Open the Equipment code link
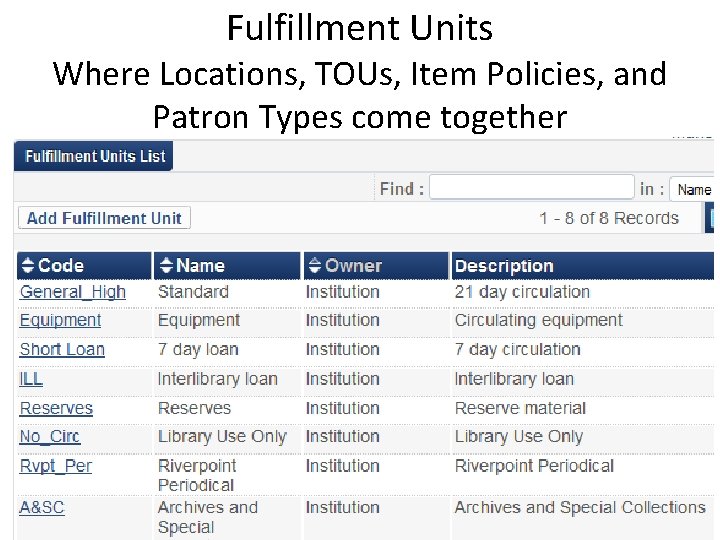The height and width of the screenshot is (540, 720). [60, 321]
